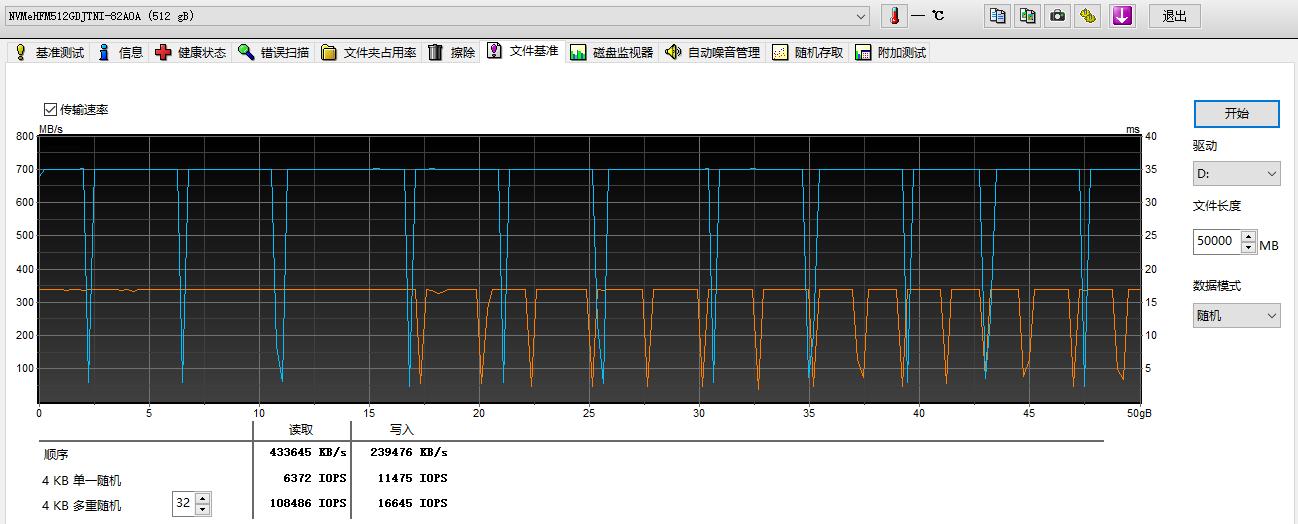Click the 108486 IOPS read value
Screen dimensions: 1298x524
coord(308,503)
